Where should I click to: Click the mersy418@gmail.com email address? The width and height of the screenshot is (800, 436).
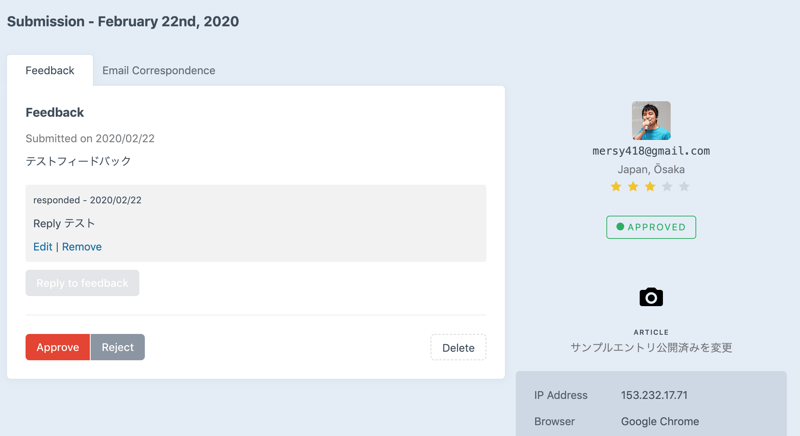[651, 151]
